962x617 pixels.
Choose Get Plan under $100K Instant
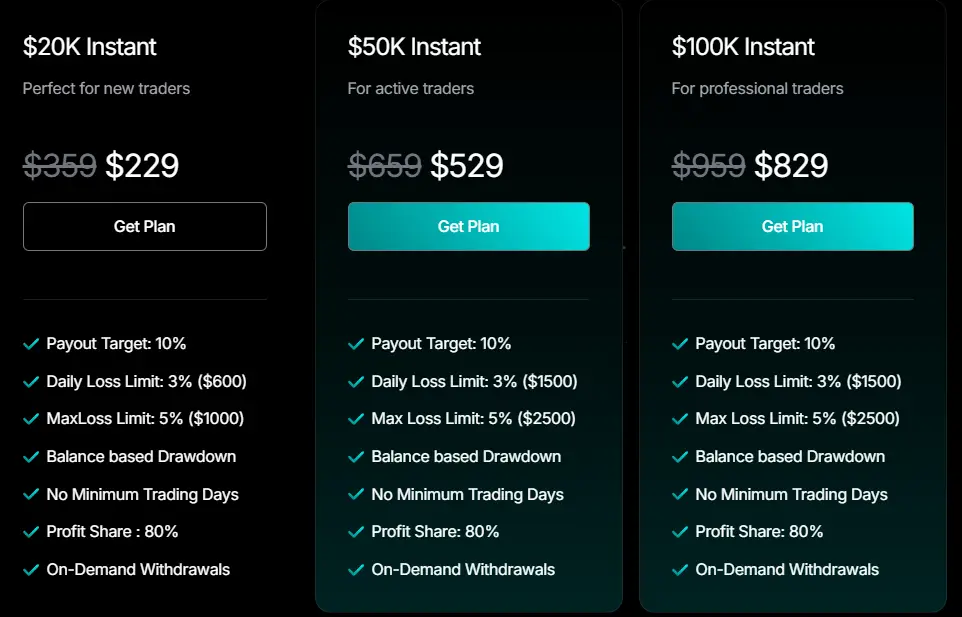(x=792, y=226)
